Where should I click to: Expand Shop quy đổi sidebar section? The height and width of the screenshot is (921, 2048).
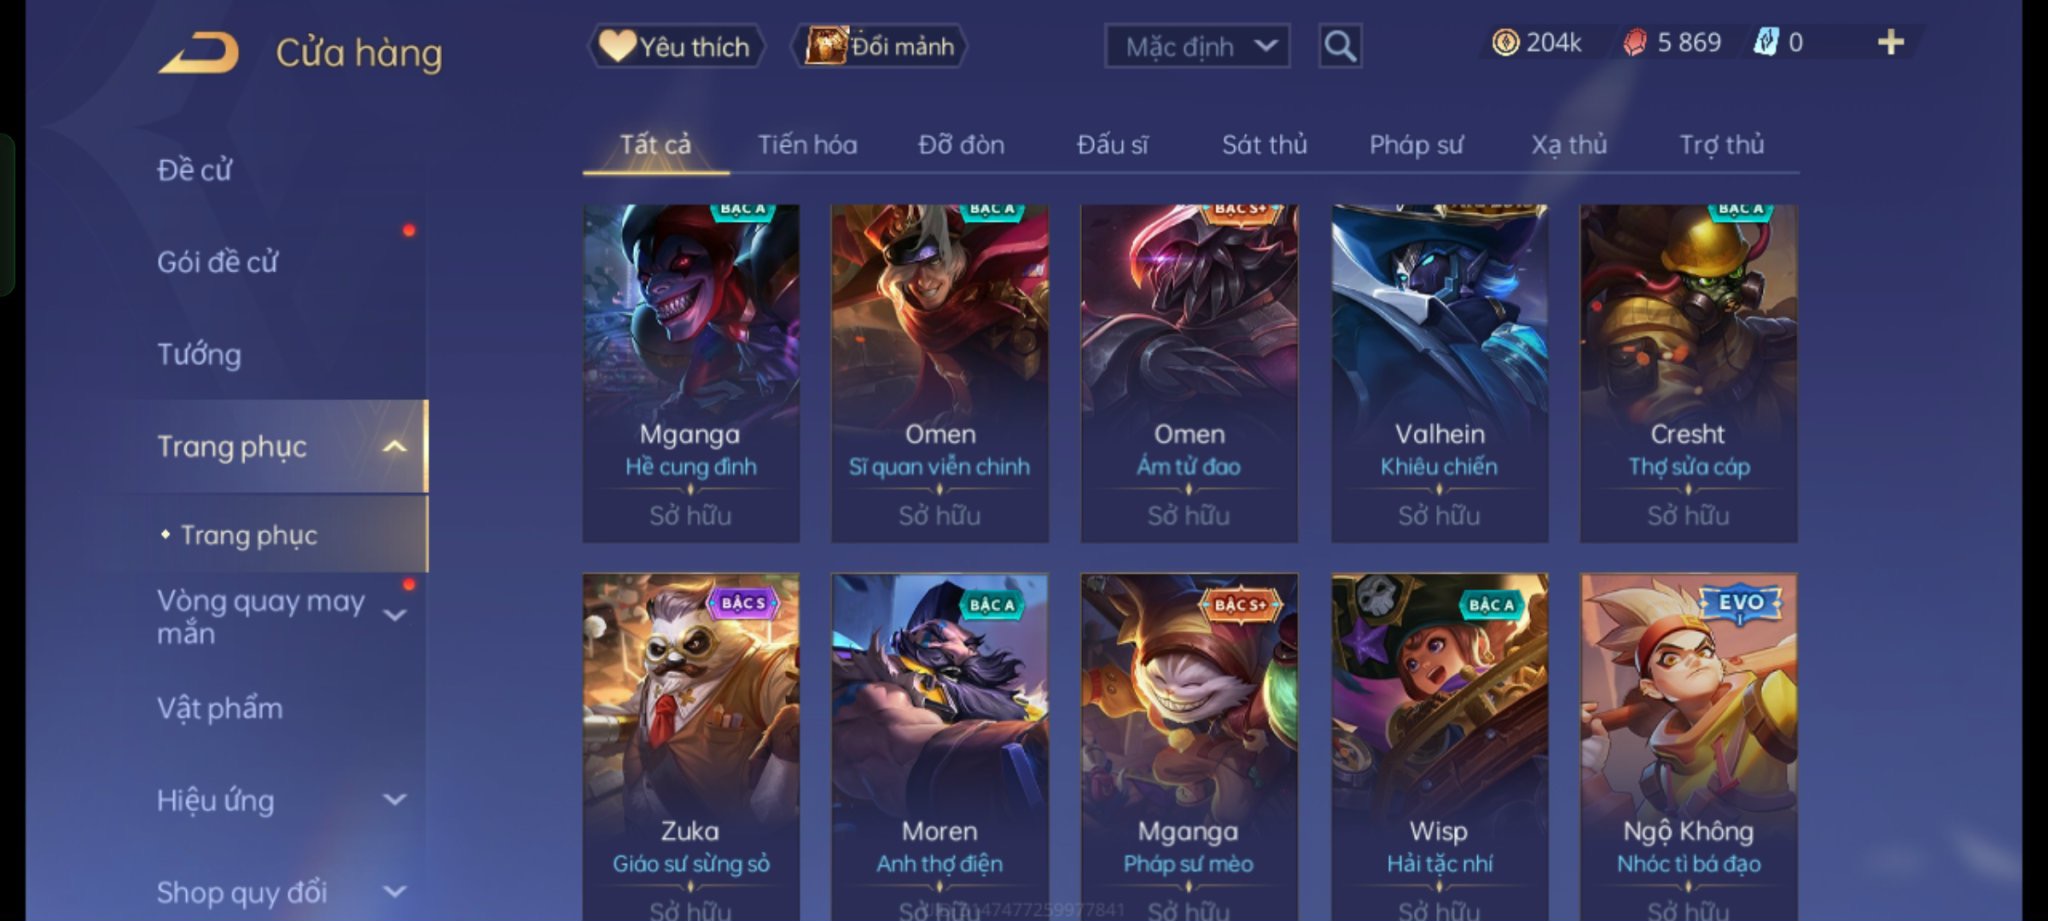pyautogui.click(x=395, y=891)
